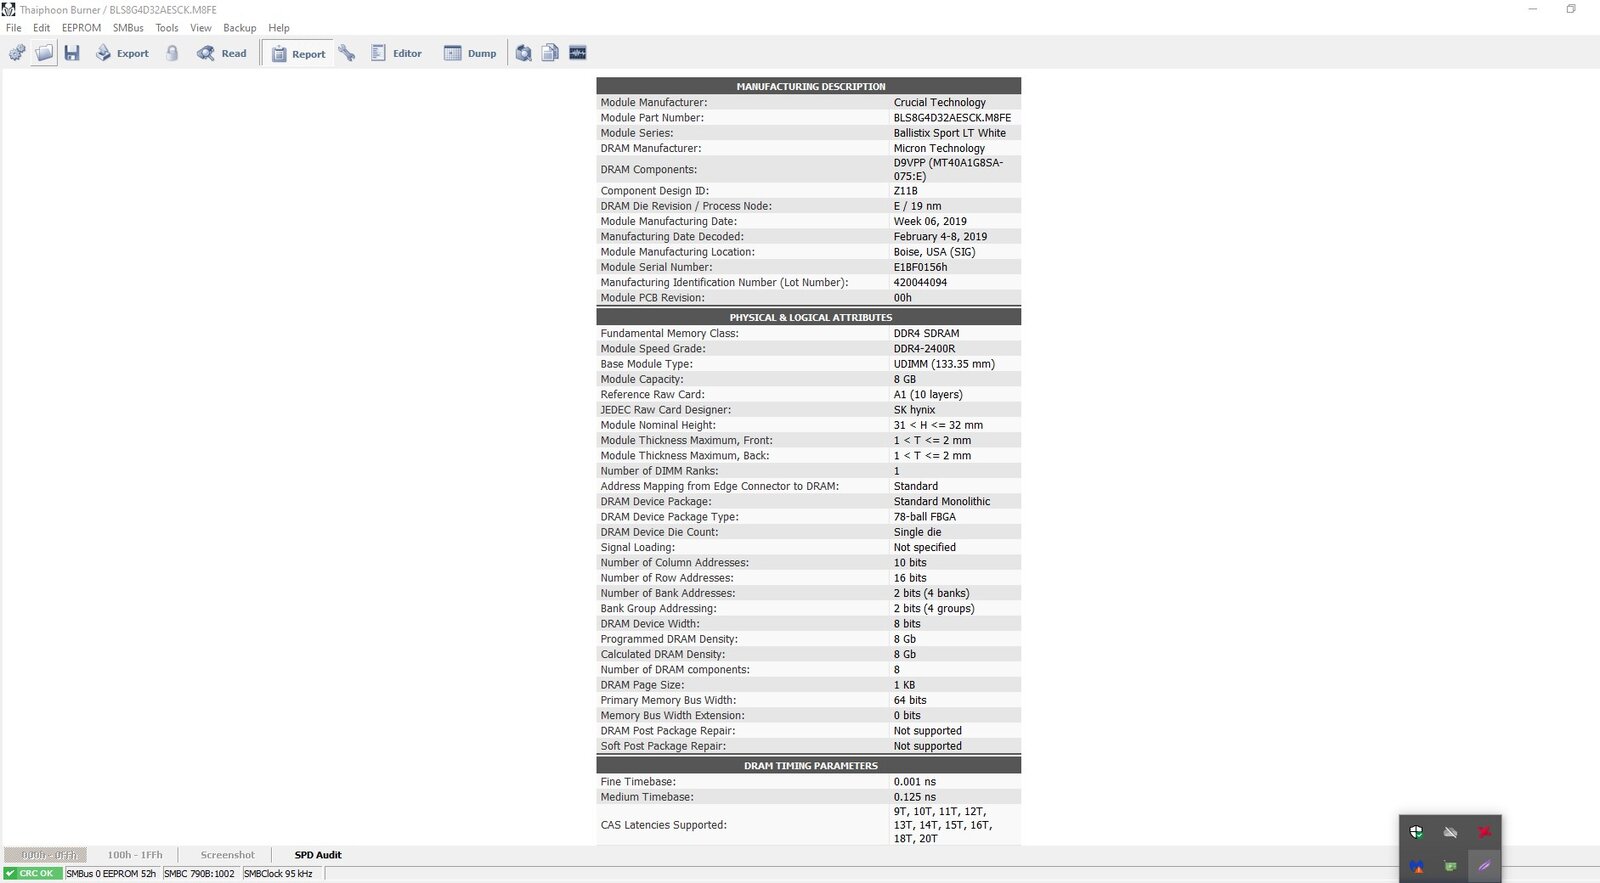Viewport: 1600px width, 883px height.
Task: Click the 'E / 19 nm' die revision value
Action: (x=917, y=206)
